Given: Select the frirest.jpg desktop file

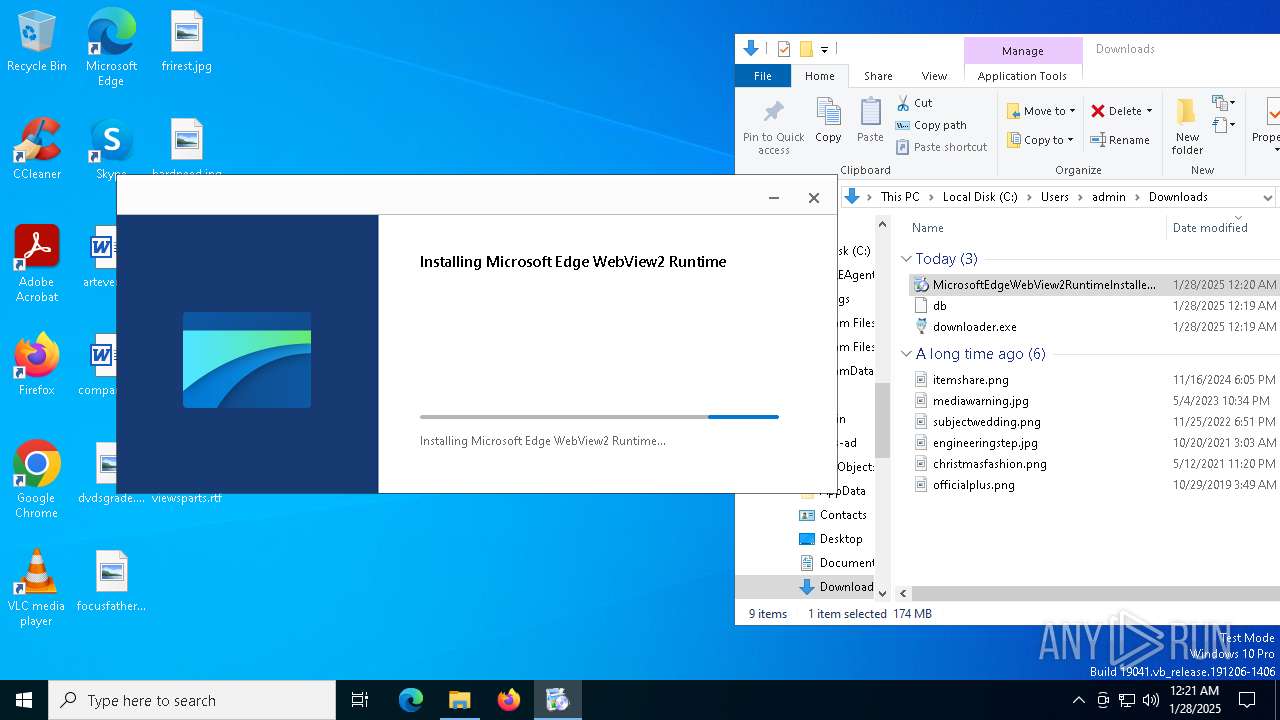Looking at the screenshot, I should pyautogui.click(x=187, y=42).
